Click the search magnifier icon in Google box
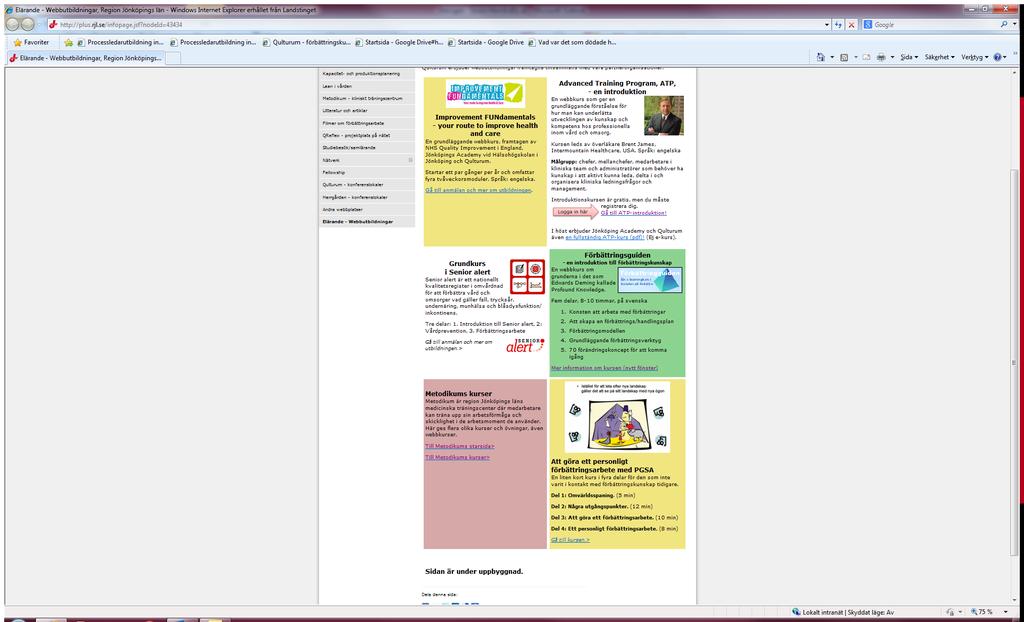 1004,24
